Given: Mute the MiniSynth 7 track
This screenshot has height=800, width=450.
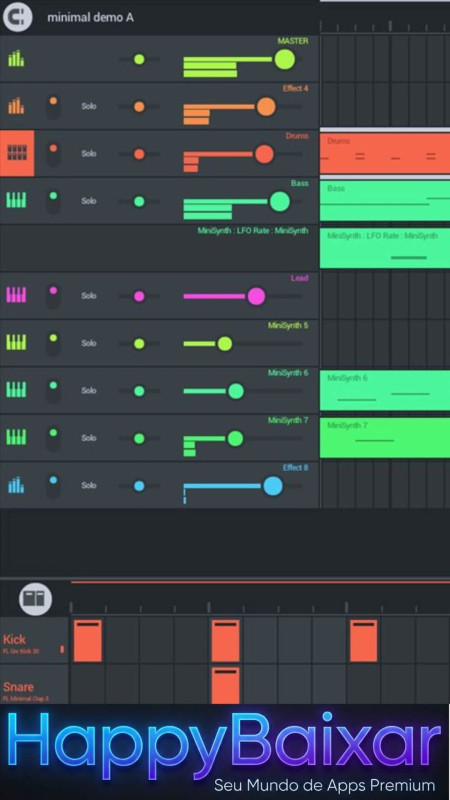Looking at the screenshot, I should click(x=53, y=438).
